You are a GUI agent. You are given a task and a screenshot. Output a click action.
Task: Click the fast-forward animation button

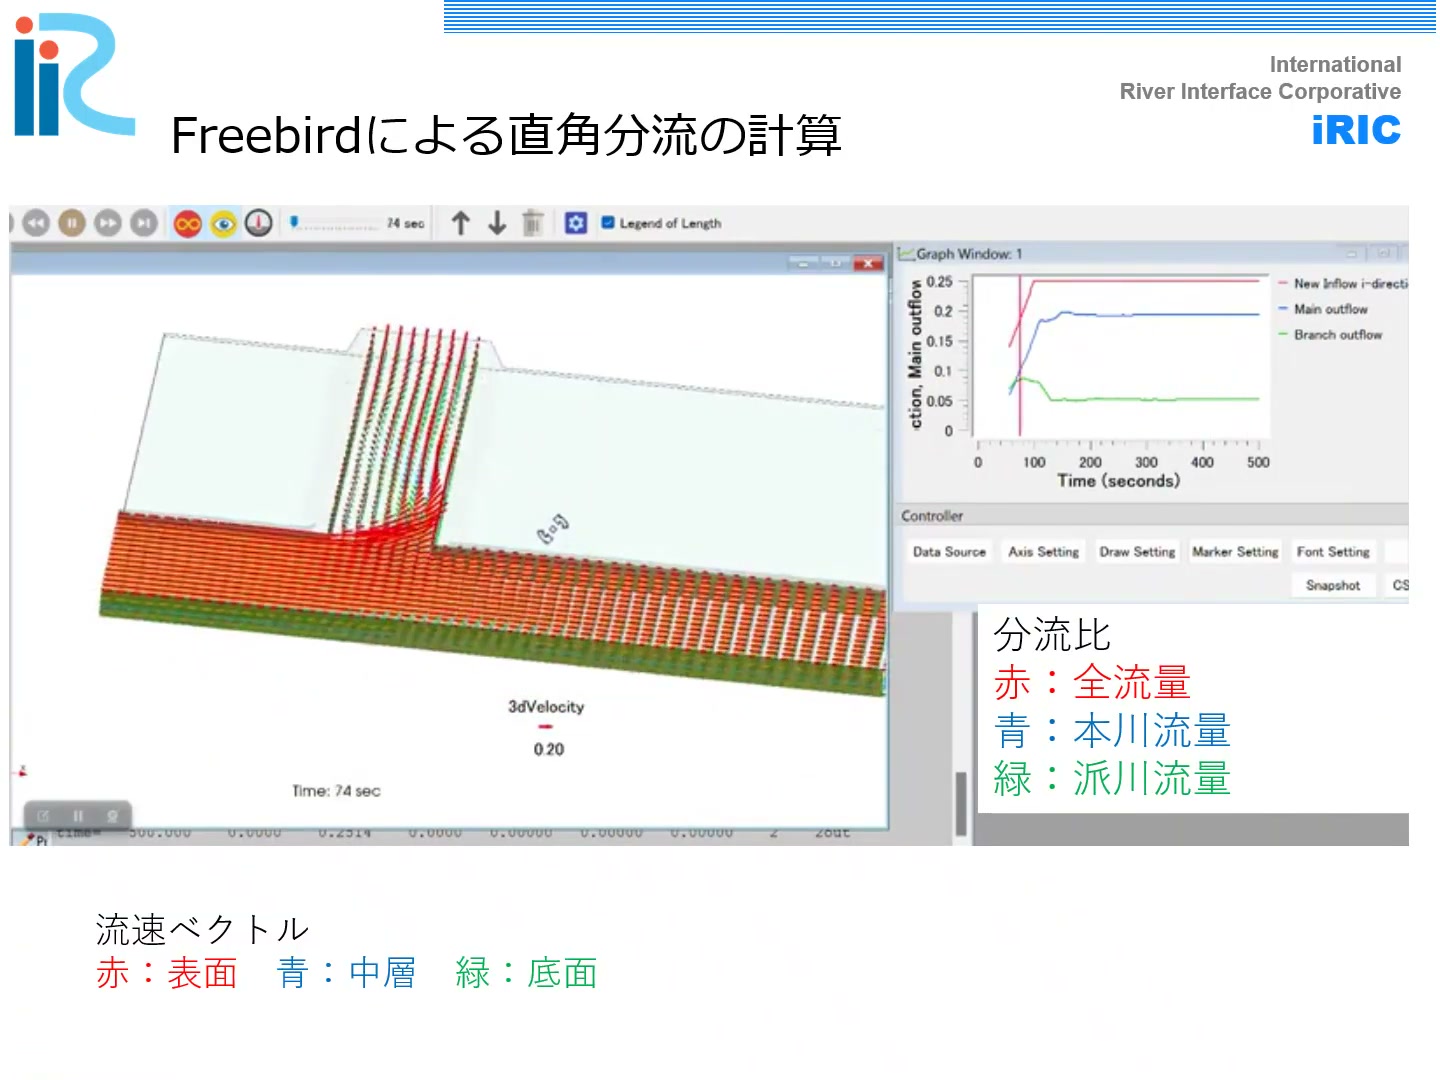tap(108, 223)
